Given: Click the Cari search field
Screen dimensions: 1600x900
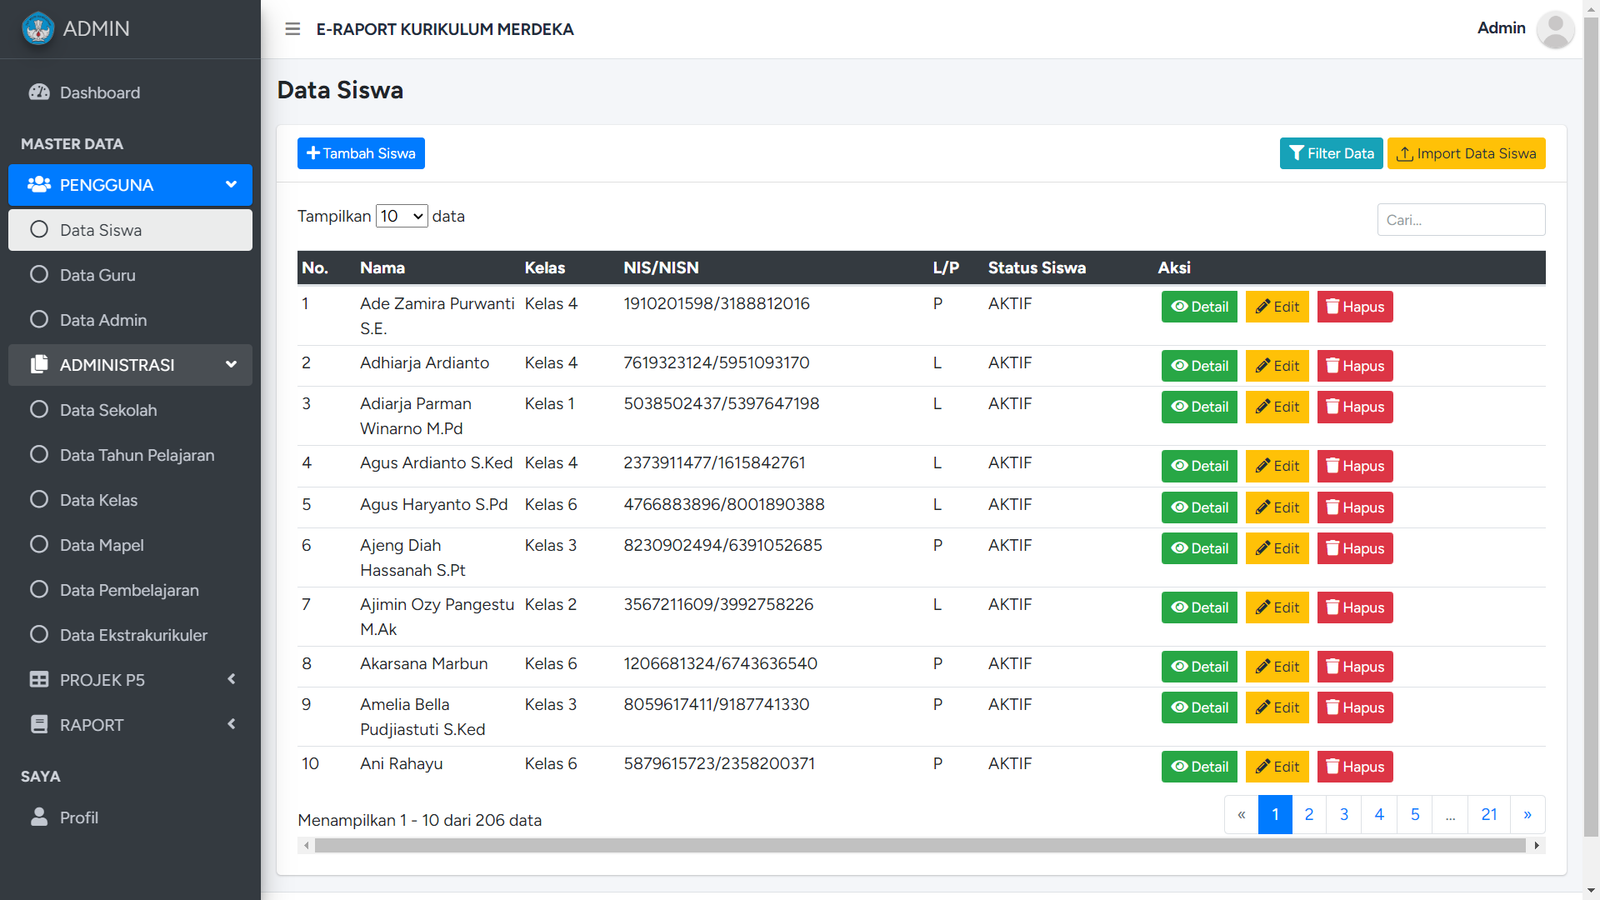Looking at the screenshot, I should point(1460,220).
